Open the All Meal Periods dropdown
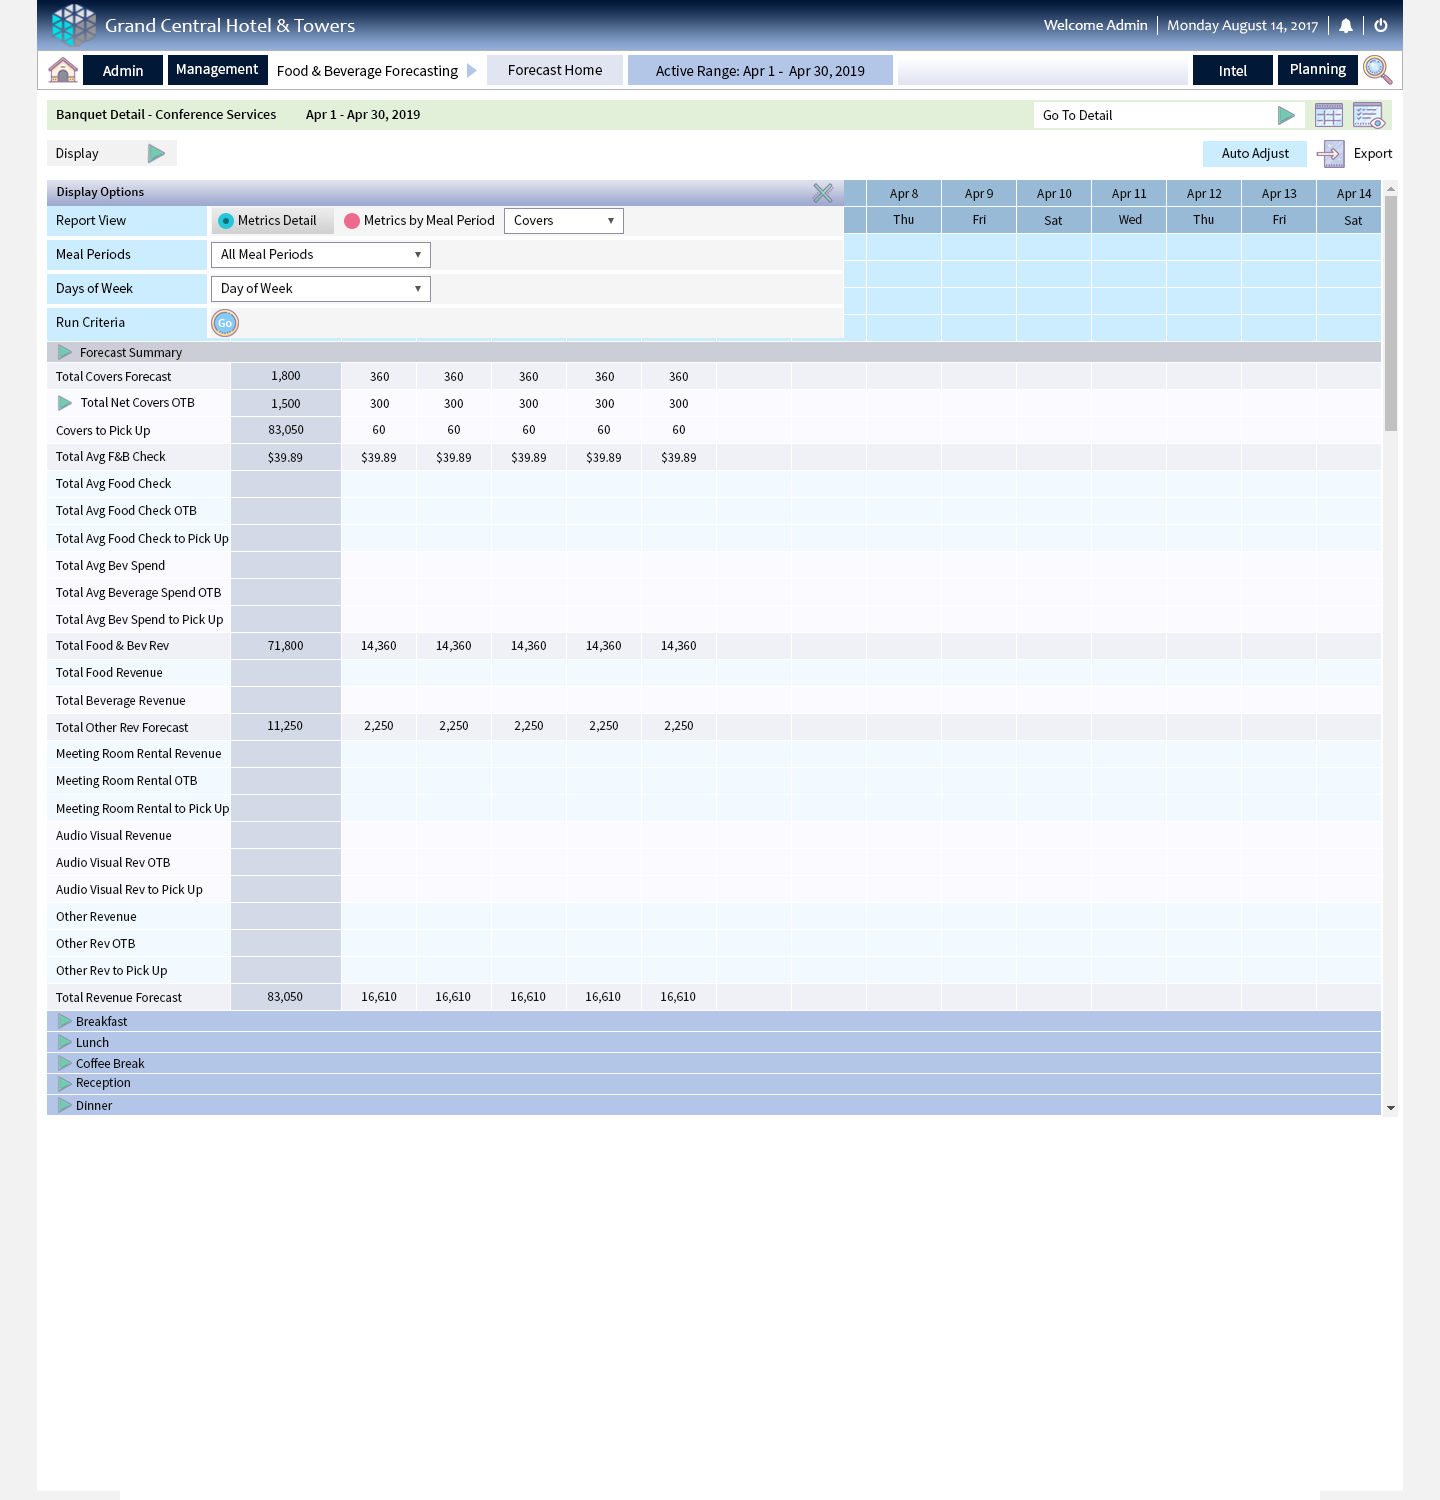 coord(320,255)
